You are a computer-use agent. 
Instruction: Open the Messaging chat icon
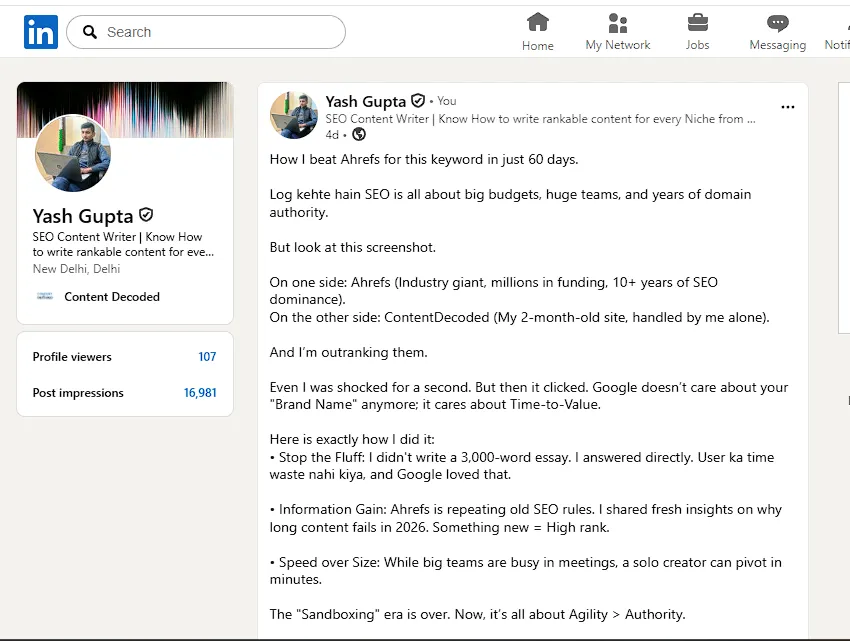click(x=778, y=22)
